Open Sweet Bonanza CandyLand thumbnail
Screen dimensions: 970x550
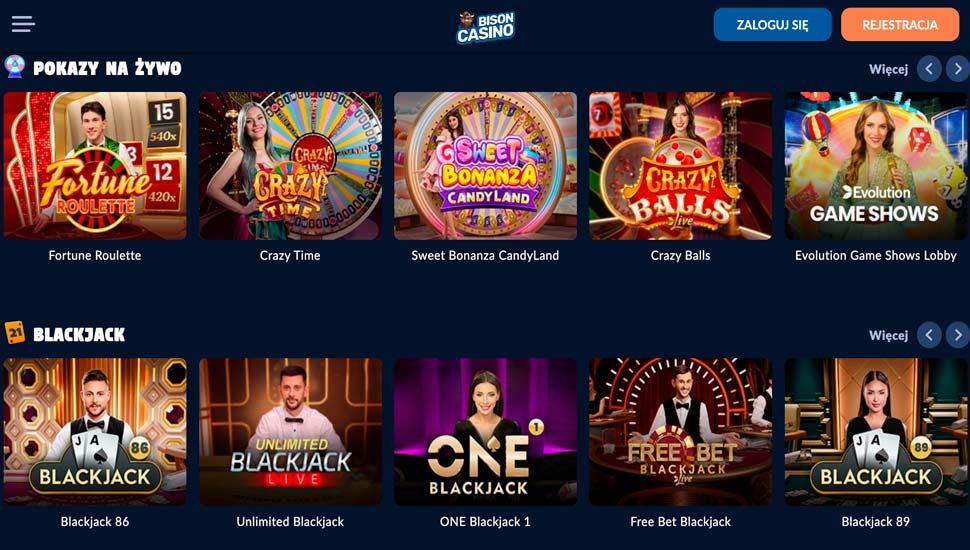click(486, 166)
